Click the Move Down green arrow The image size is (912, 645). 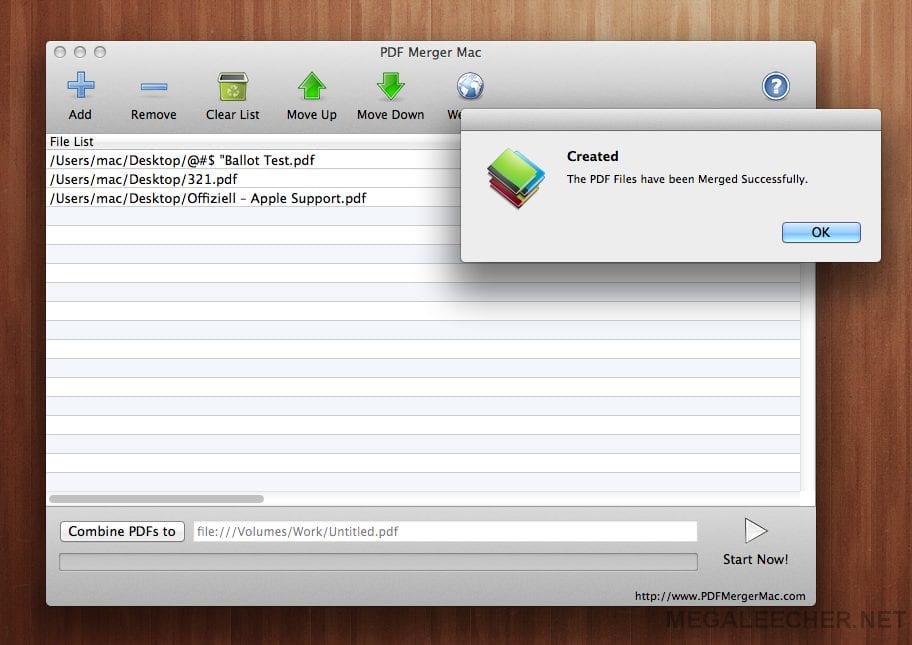390,86
